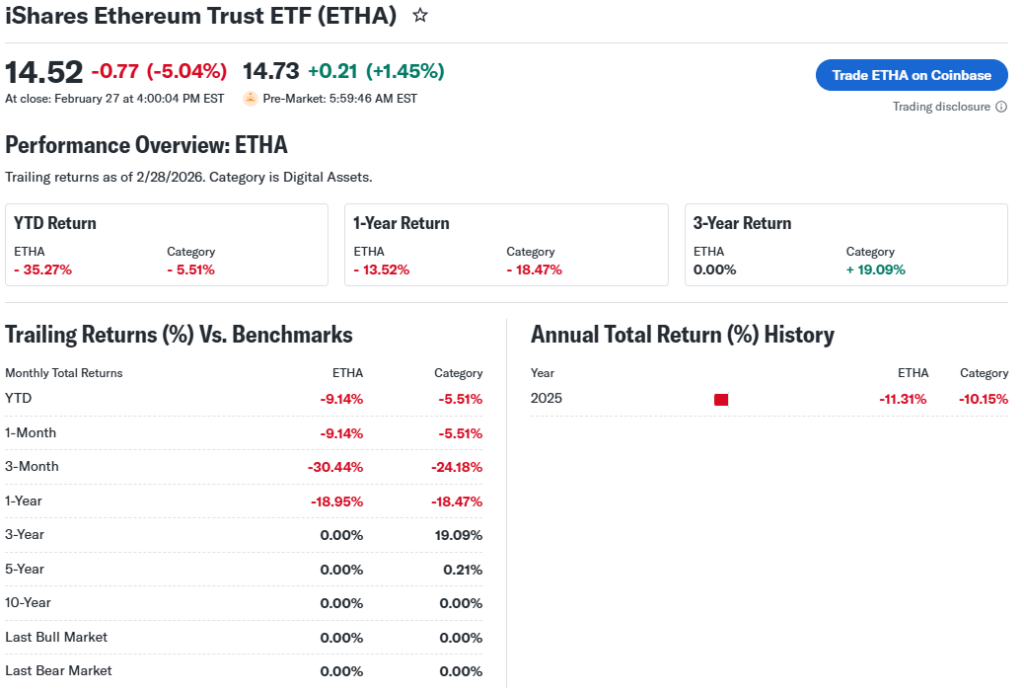The width and height of the screenshot is (1024, 693).
Task: Select the 1-Year Return card
Action: pyautogui.click(x=506, y=245)
